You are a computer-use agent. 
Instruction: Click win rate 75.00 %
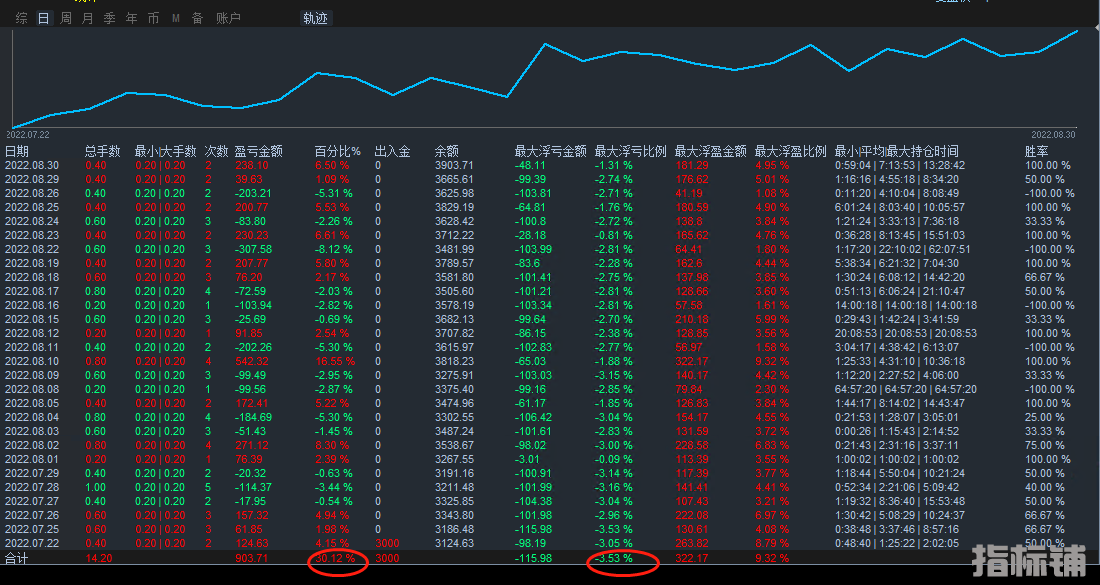1045,445
